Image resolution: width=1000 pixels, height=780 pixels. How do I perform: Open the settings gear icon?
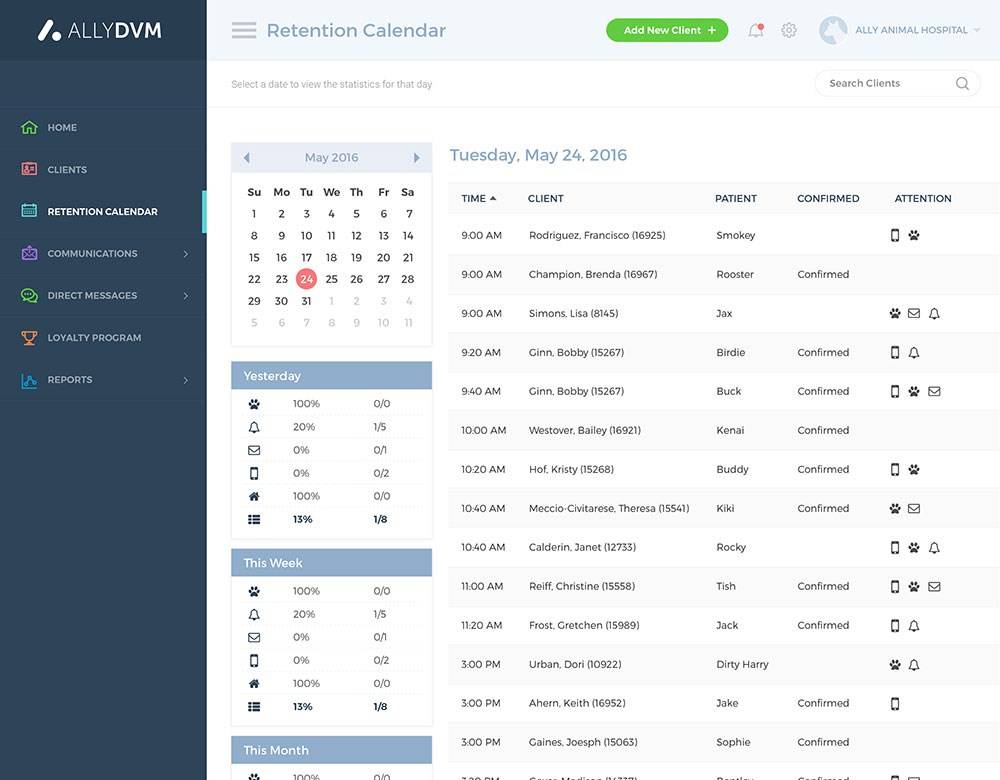click(788, 30)
